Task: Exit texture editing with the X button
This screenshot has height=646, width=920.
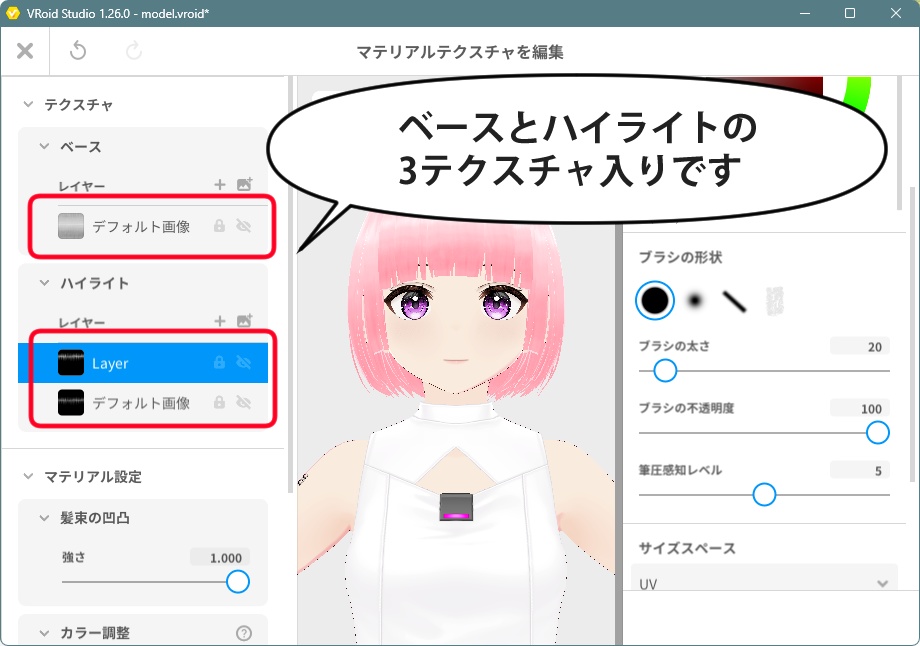Action: click(x=25, y=52)
